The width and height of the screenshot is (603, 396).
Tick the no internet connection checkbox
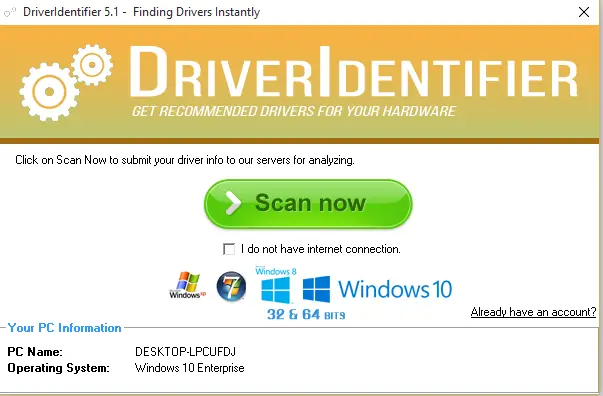click(x=229, y=249)
